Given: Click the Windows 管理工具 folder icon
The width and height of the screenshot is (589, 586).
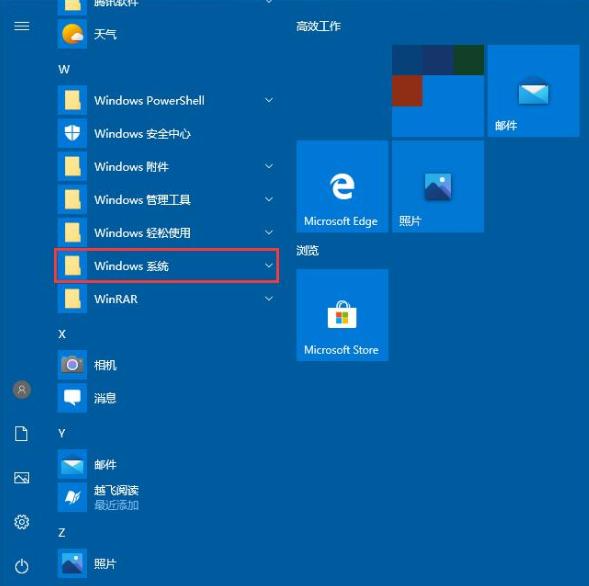Looking at the screenshot, I should [72, 199].
